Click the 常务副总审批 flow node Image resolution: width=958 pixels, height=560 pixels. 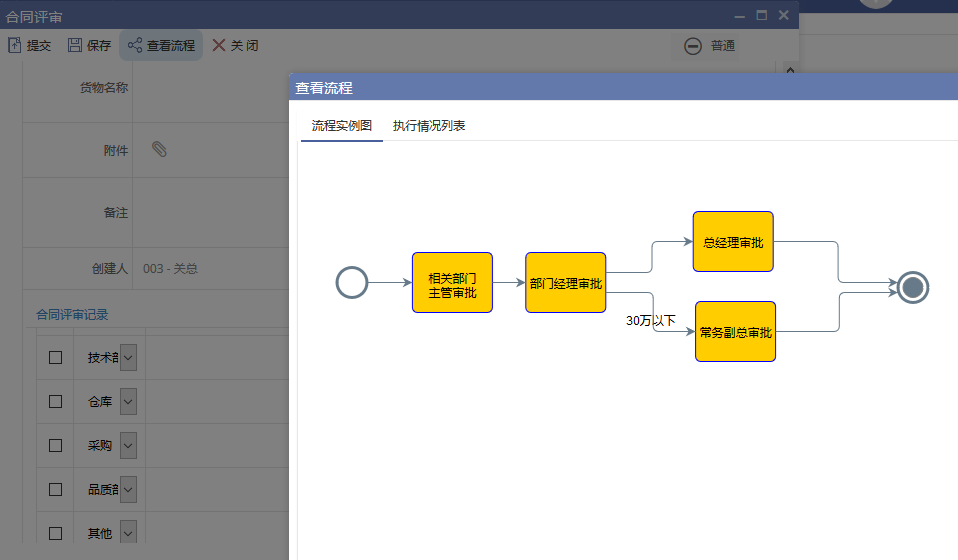point(735,332)
